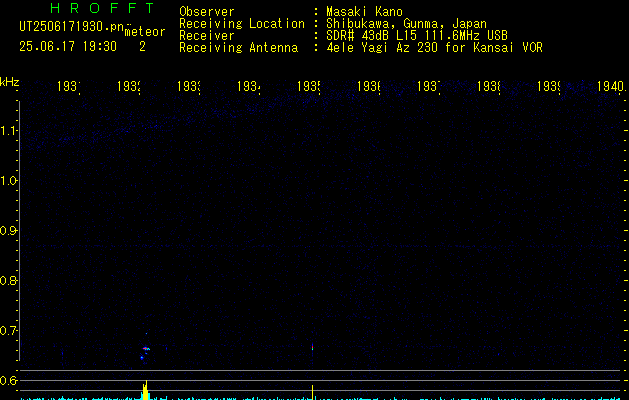Select the file name UT2506171930.pn
The width and height of the screenshot is (629, 400).
pos(71,27)
